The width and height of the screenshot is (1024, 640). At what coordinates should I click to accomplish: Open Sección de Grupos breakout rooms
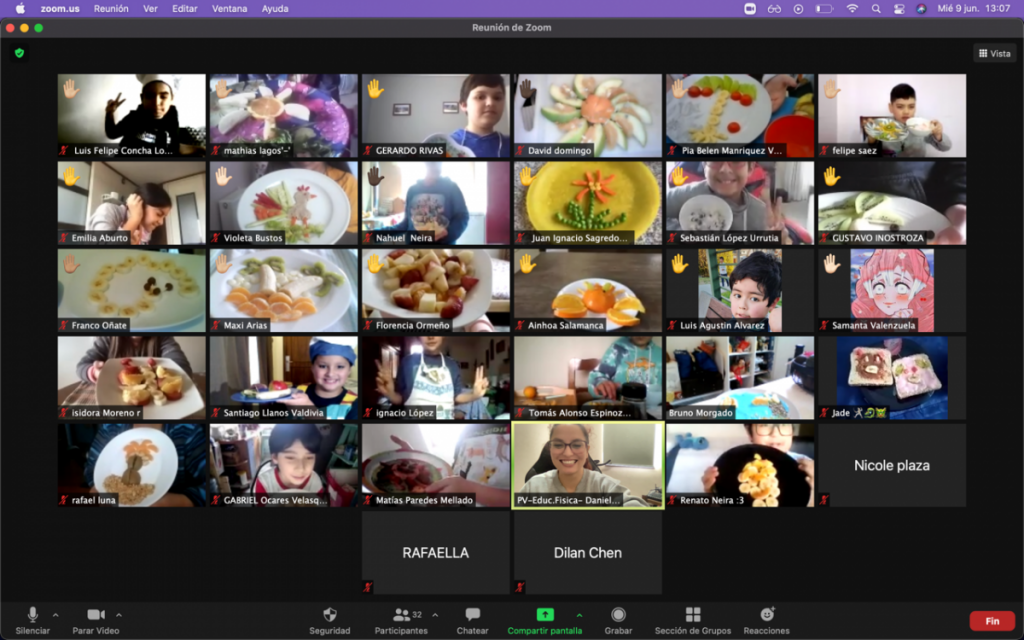pyautogui.click(x=692, y=615)
